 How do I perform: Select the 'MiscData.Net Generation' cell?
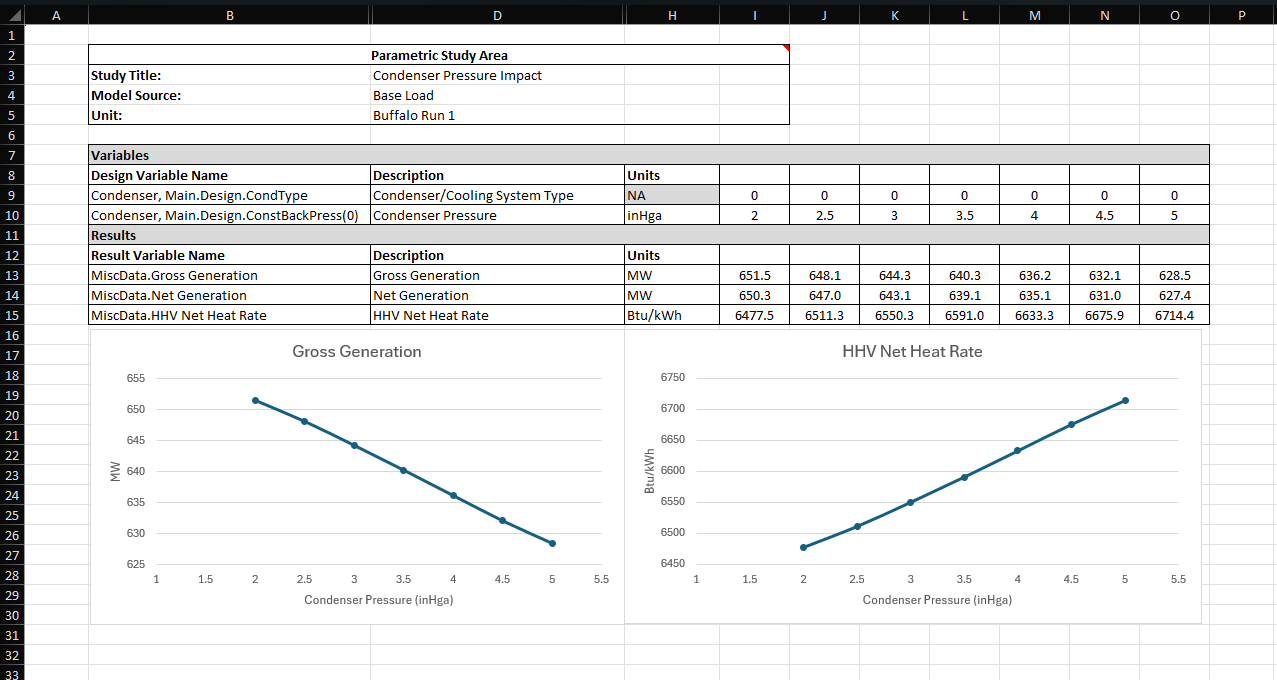coord(230,295)
